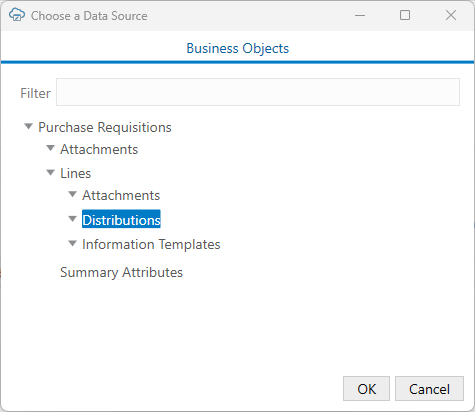Click the cloud app icon in title bar
Screen dimensions: 475x412
[x=17, y=15]
